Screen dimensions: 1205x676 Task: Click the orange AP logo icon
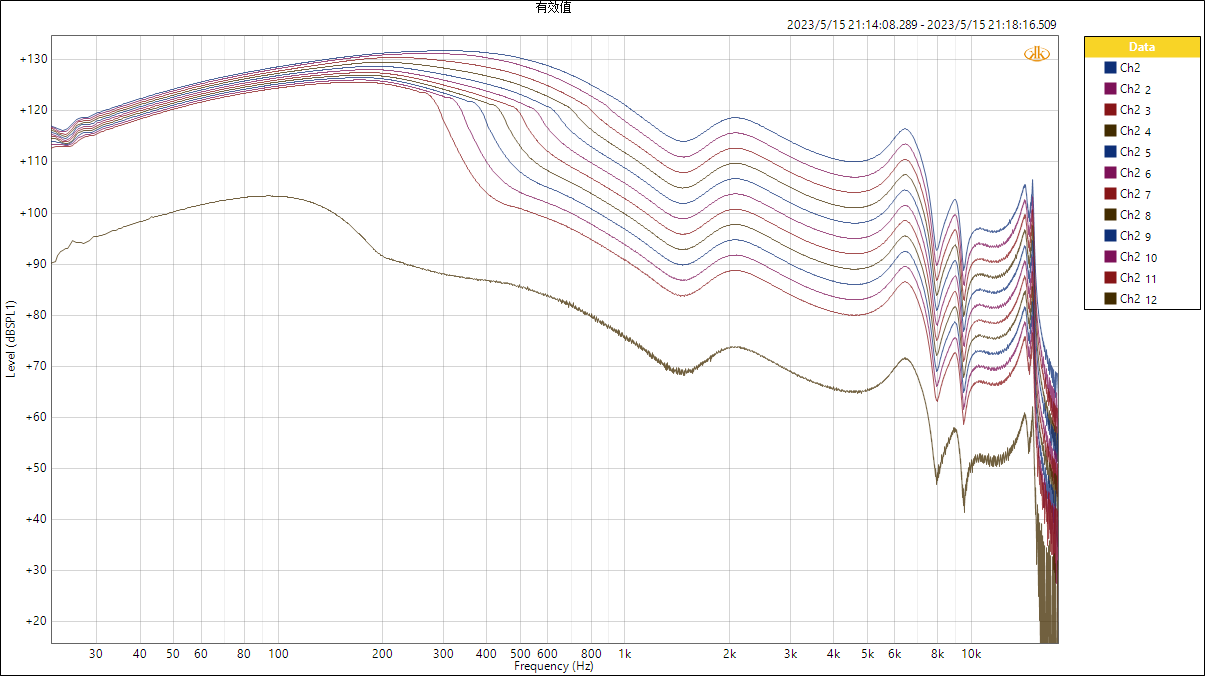point(1037,54)
